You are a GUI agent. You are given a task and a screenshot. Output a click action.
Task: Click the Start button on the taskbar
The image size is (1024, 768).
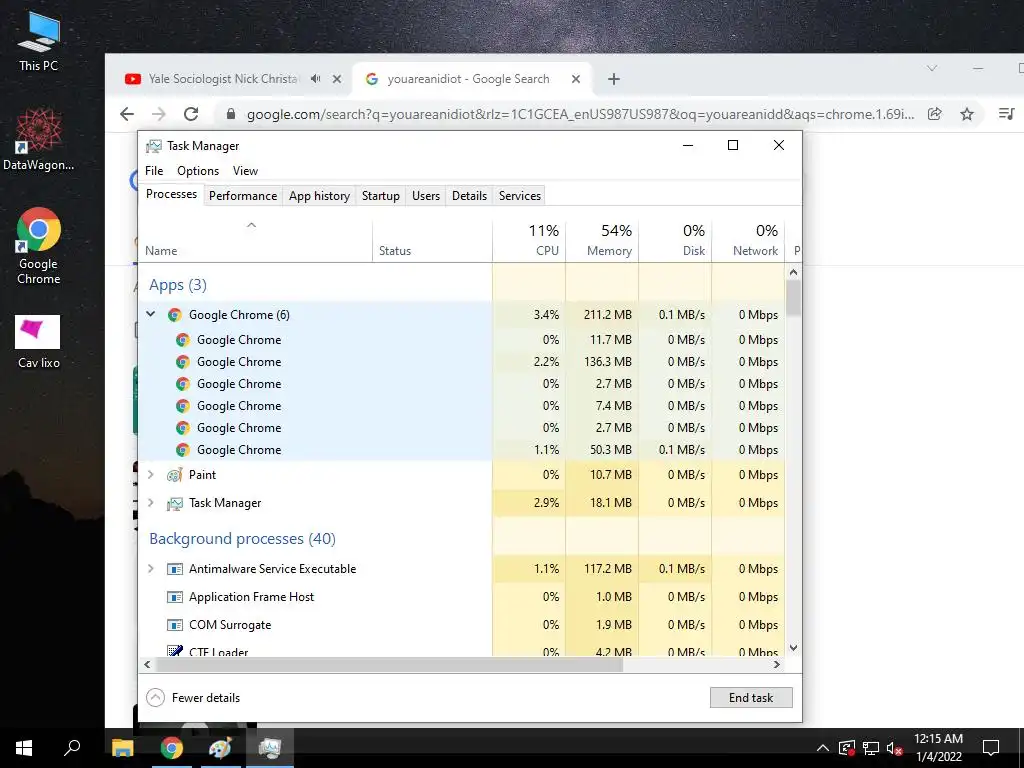(24, 748)
